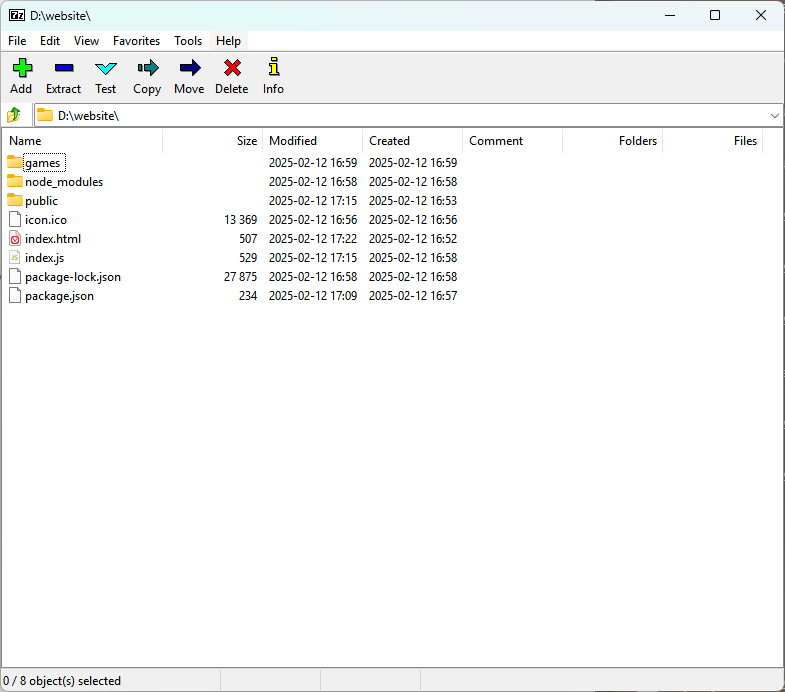Click size value 27 875
The image size is (785, 692).
(x=241, y=277)
